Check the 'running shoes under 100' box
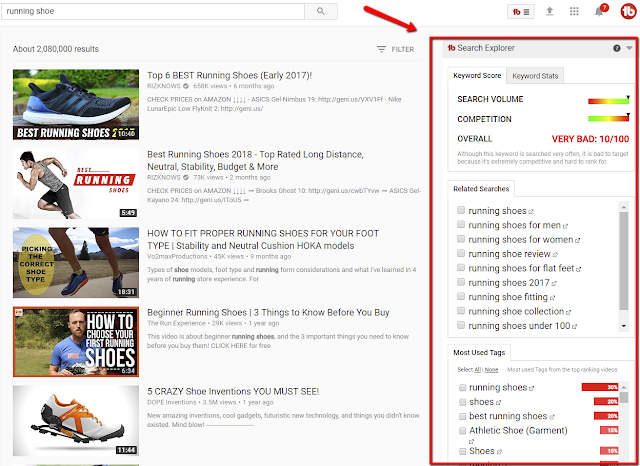This screenshot has width=640, height=466. tap(461, 325)
